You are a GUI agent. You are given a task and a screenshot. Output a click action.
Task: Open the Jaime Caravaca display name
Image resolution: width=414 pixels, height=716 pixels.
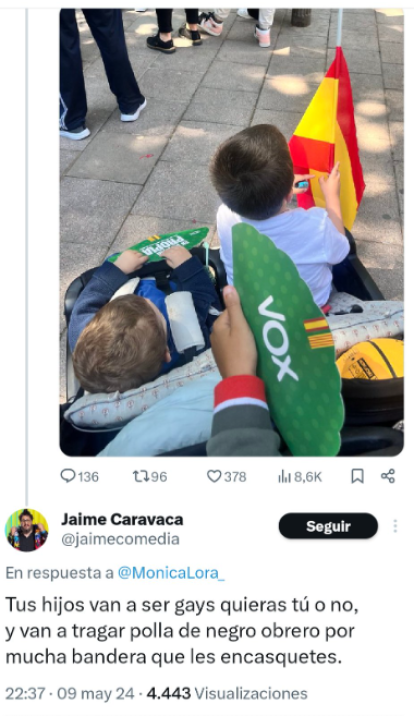[x=122, y=519]
